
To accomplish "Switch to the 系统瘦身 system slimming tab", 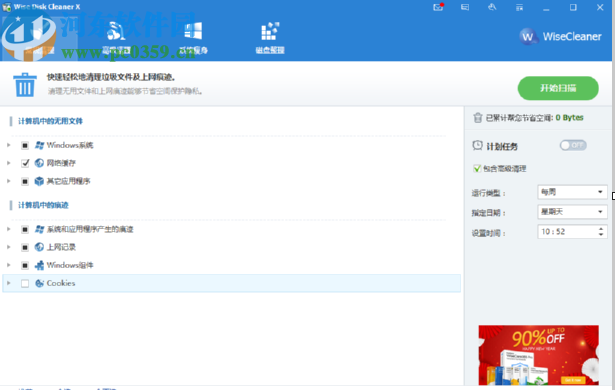I will (x=193, y=38).
